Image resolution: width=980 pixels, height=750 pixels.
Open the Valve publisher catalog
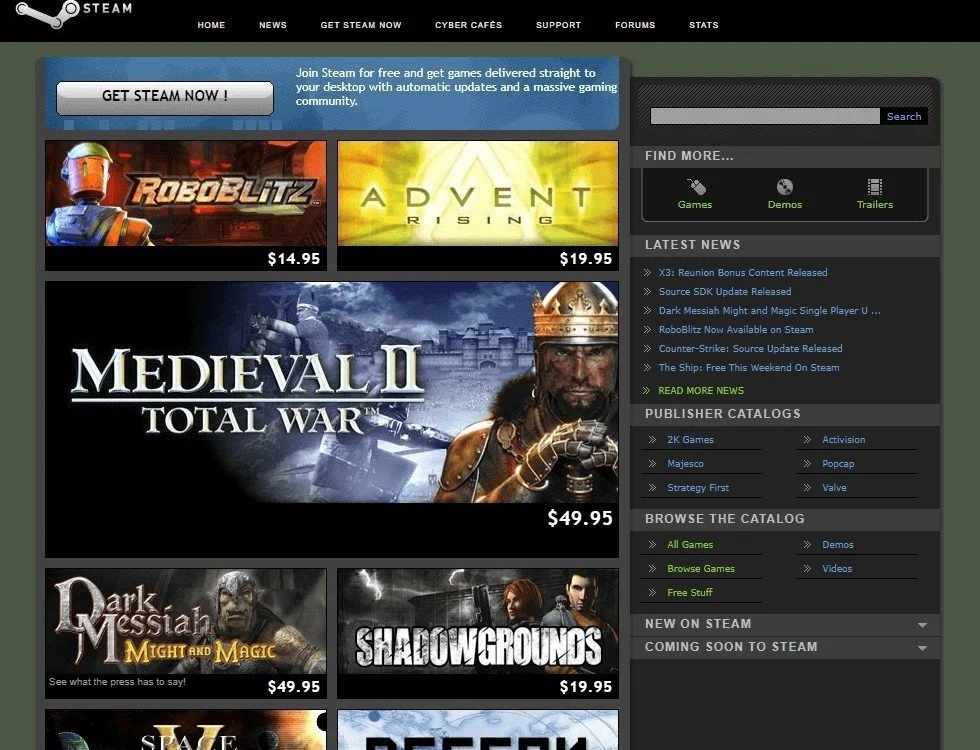click(x=834, y=488)
